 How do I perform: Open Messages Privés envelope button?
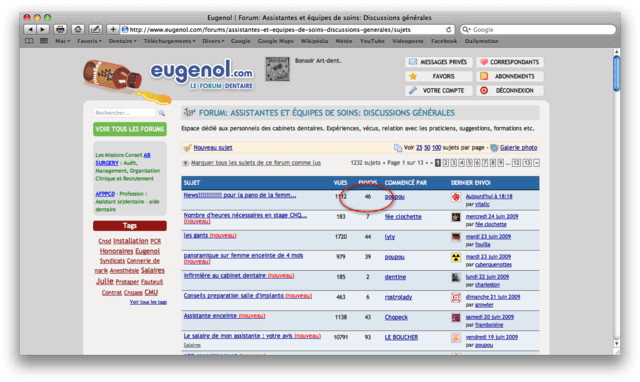439,62
